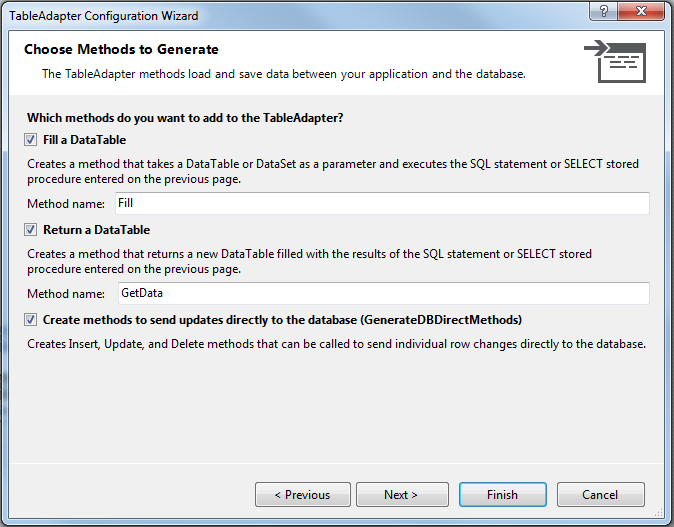Uncheck the Return a DataTable checkbox
The image size is (674, 527).
pyautogui.click(x=30, y=230)
